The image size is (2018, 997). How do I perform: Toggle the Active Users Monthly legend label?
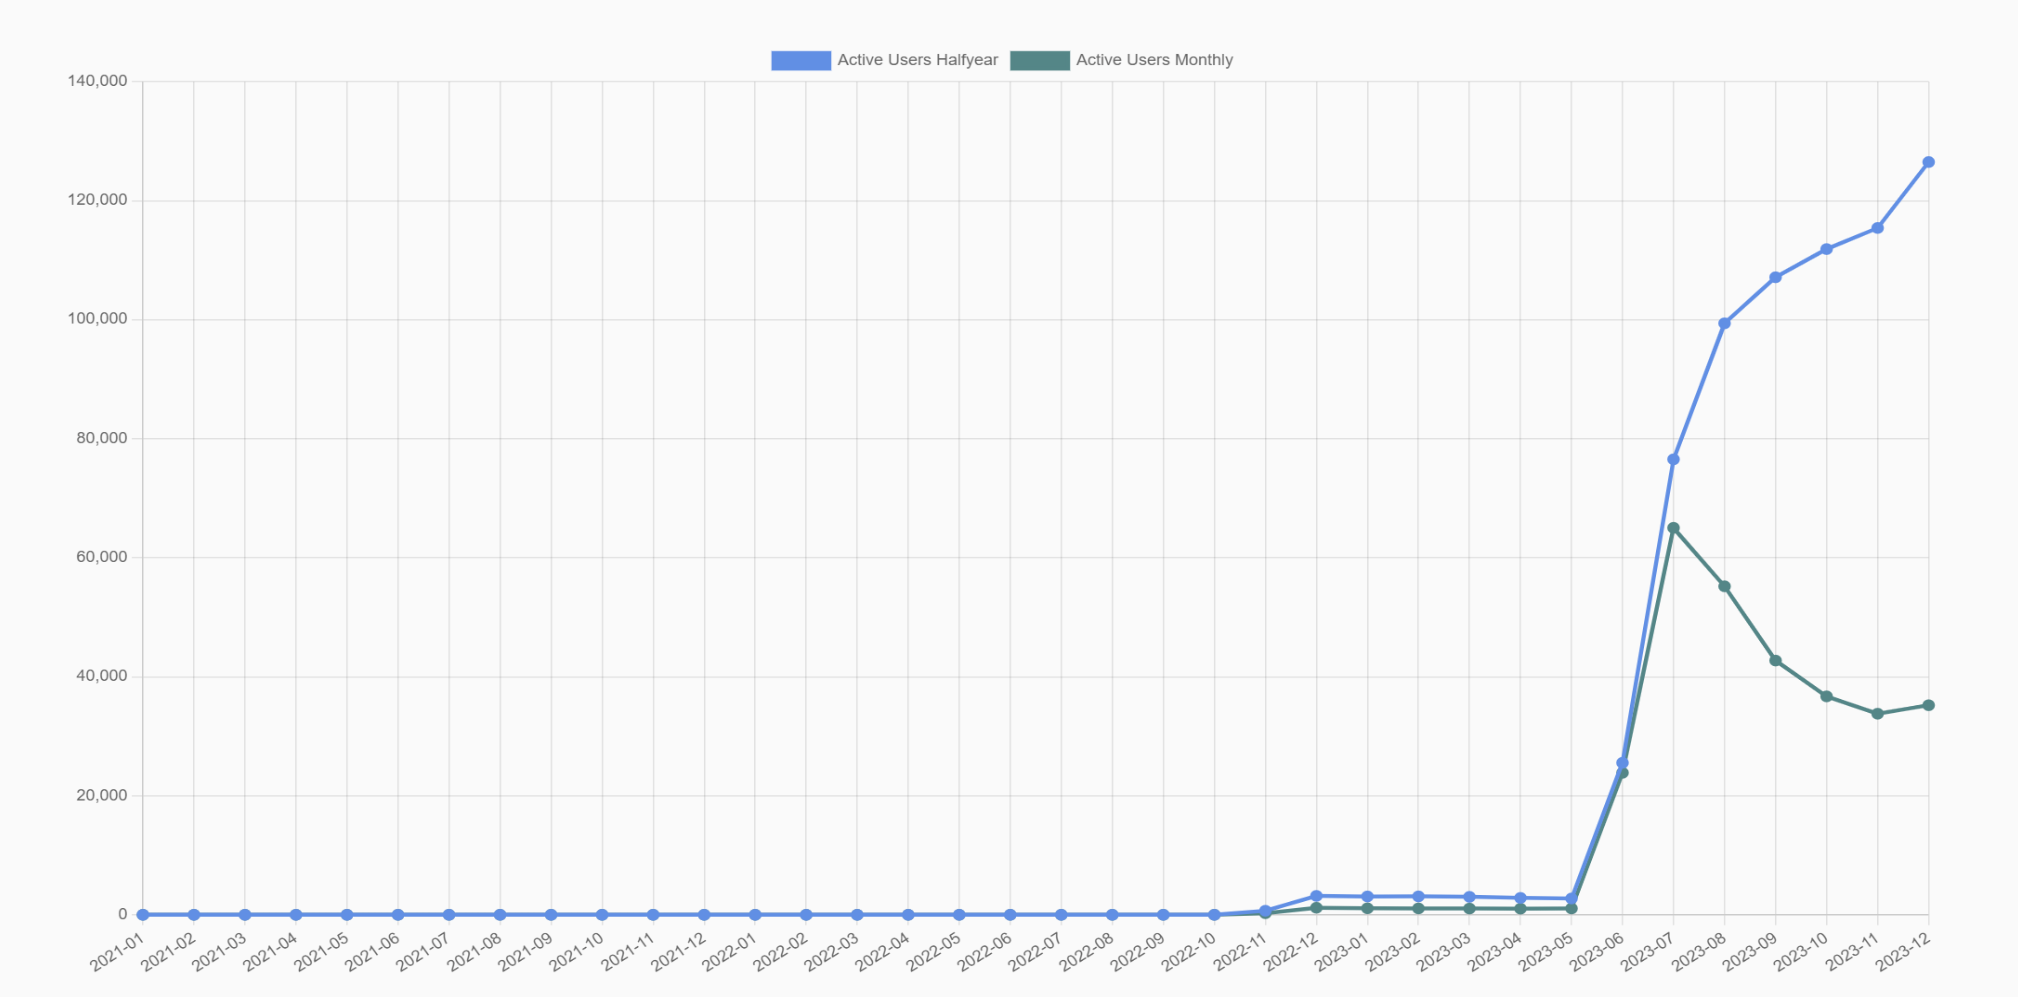[x=1154, y=60]
